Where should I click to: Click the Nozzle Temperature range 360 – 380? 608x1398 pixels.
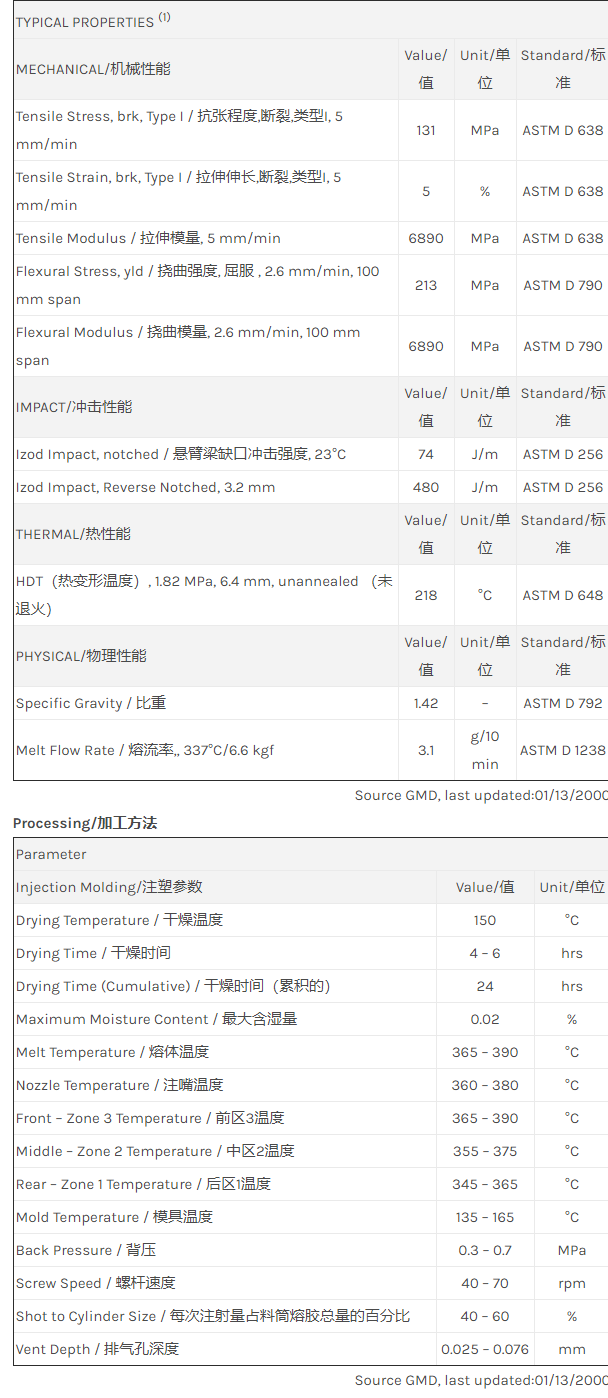pos(485,1085)
